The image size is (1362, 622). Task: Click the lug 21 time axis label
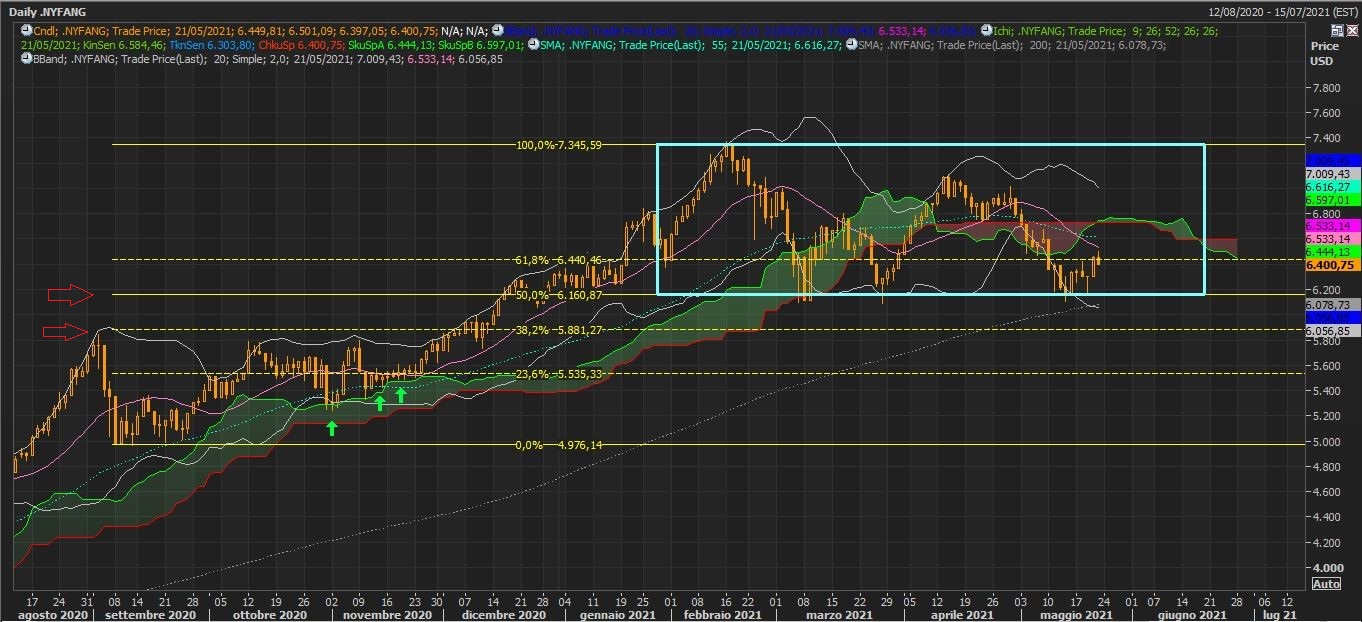(1280, 615)
